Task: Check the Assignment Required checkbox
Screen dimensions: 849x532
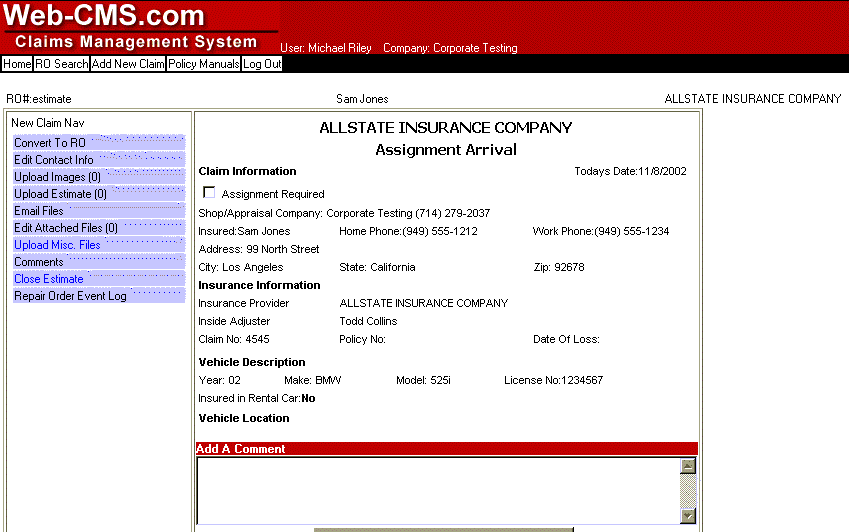Action: pyautogui.click(x=209, y=193)
